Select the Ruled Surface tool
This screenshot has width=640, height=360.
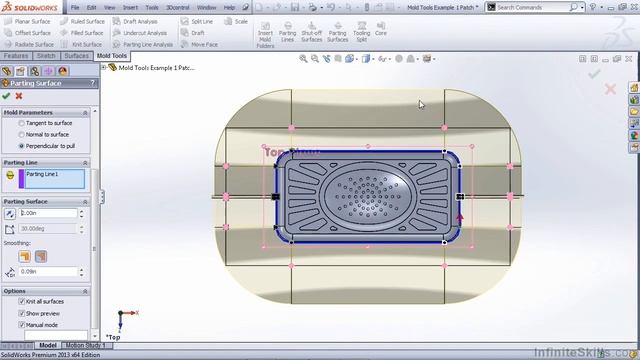[82, 21]
